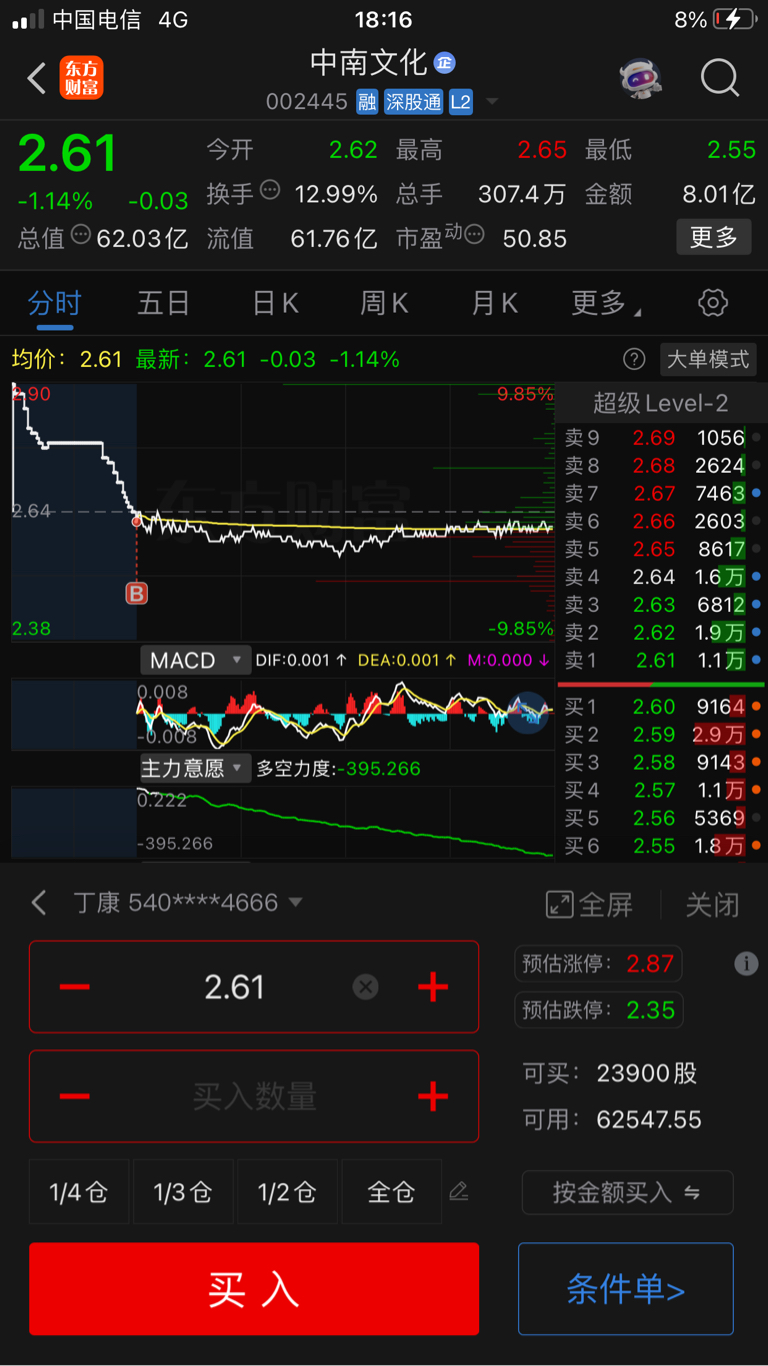Screen dimensions: 768x1366
Task: Switch to 日K chart tab
Action: click(x=275, y=303)
